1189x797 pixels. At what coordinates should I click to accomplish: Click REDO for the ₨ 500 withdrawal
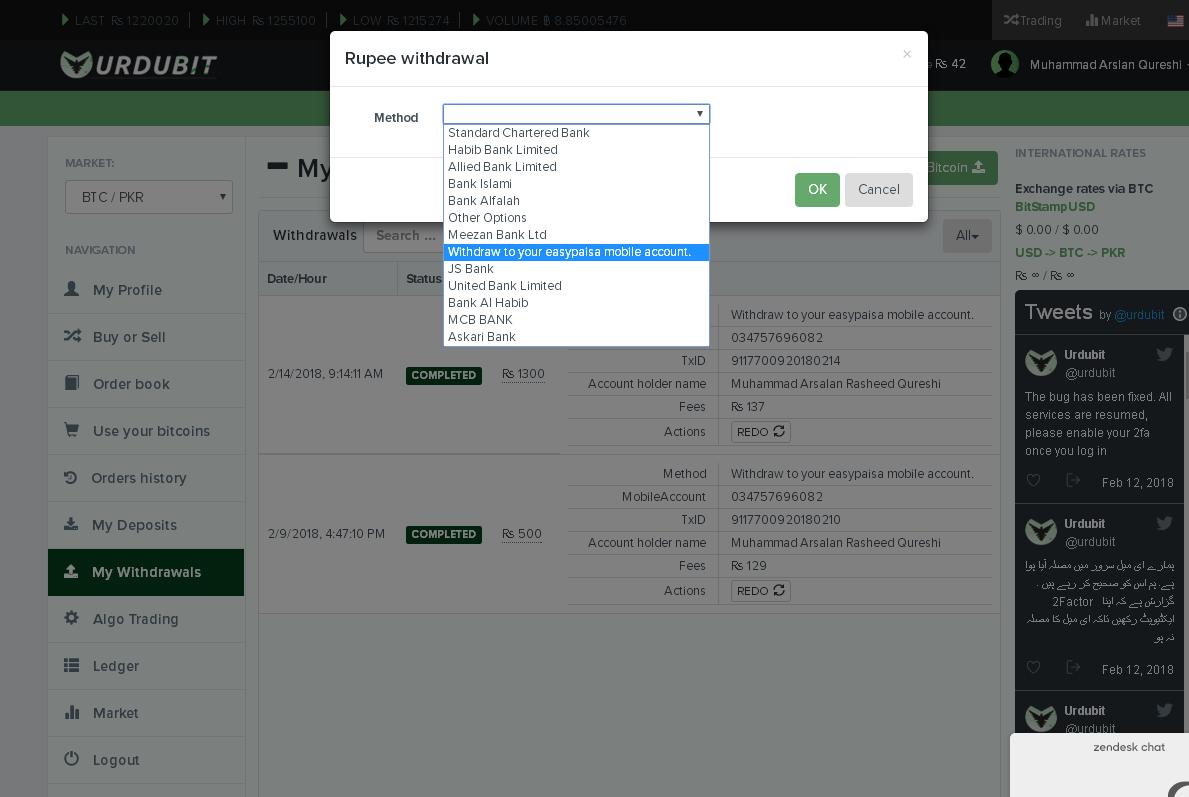[761, 591]
